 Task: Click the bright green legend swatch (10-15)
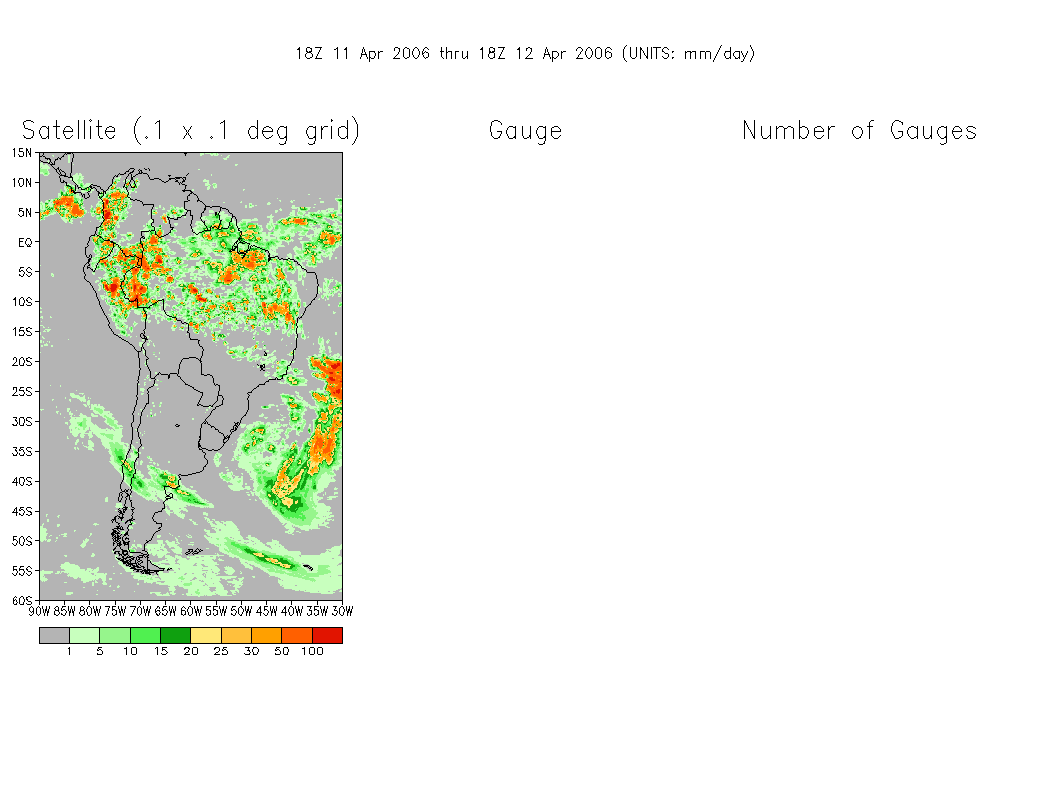click(145, 635)
